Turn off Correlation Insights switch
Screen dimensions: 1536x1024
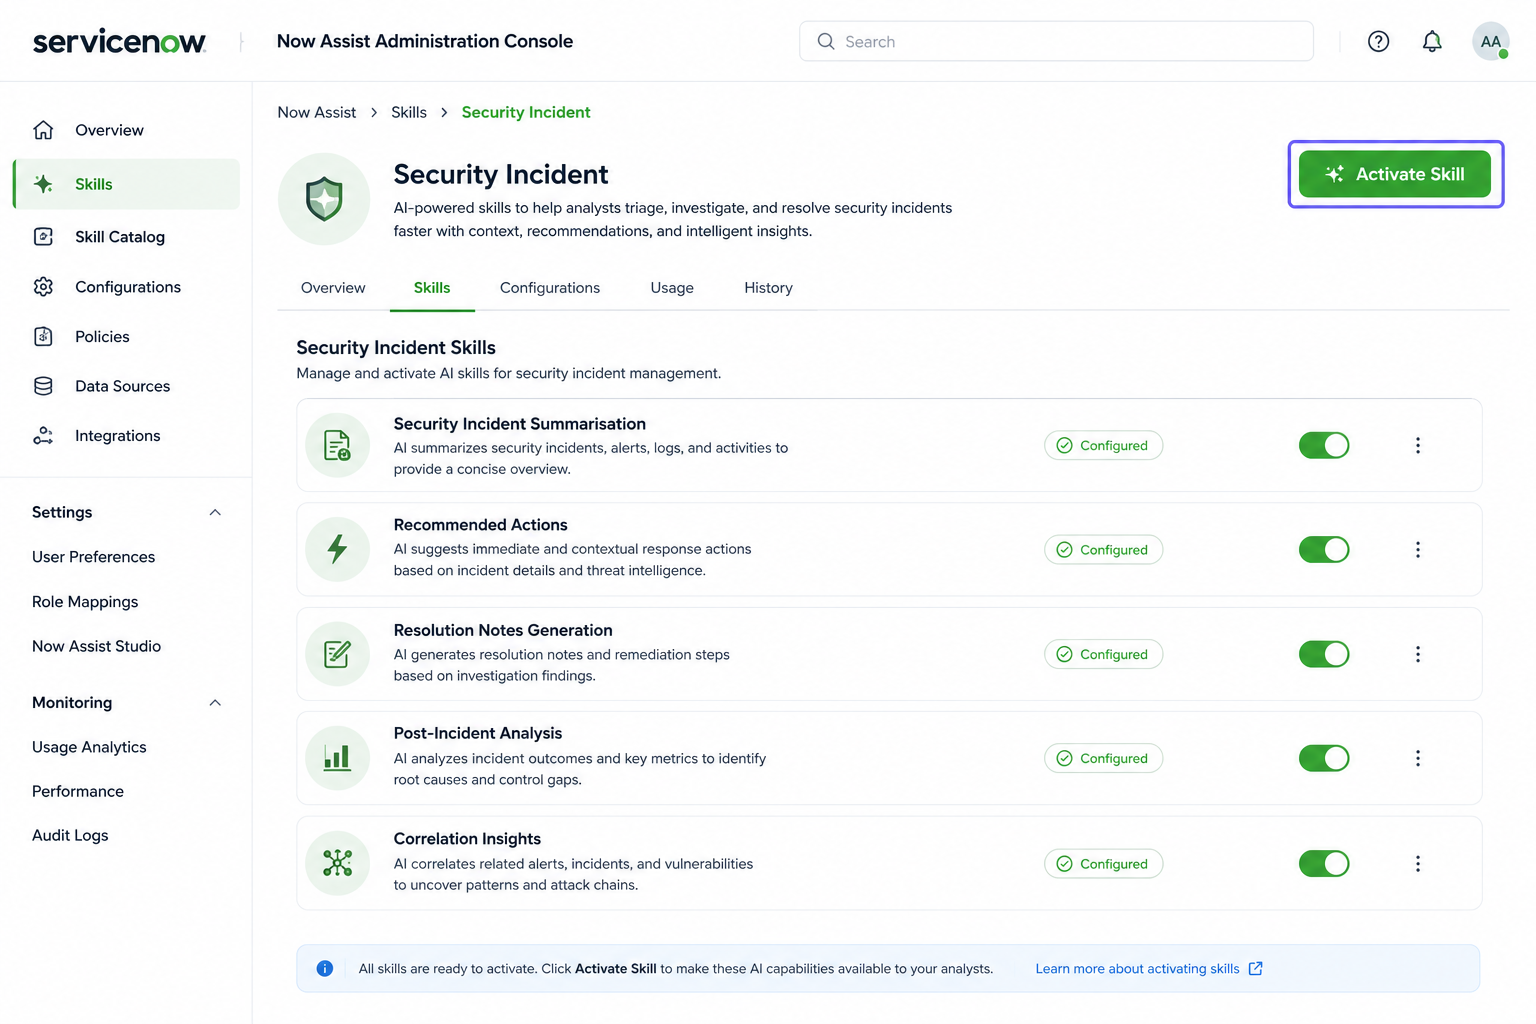[1324, 863]
